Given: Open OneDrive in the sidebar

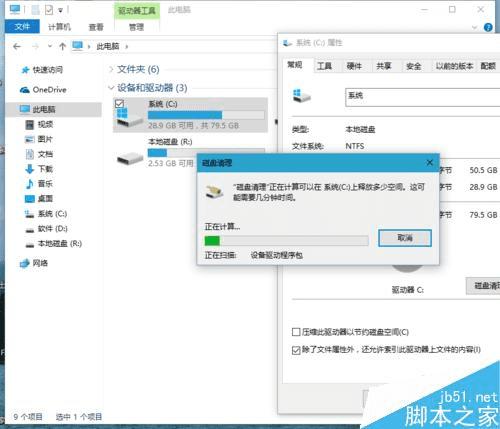Looking at the screenshot, I should [43, 90].
